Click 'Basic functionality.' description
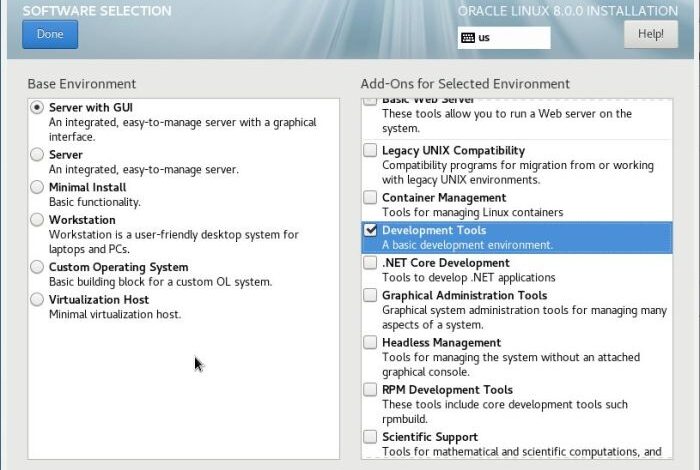 click(95, 202)
